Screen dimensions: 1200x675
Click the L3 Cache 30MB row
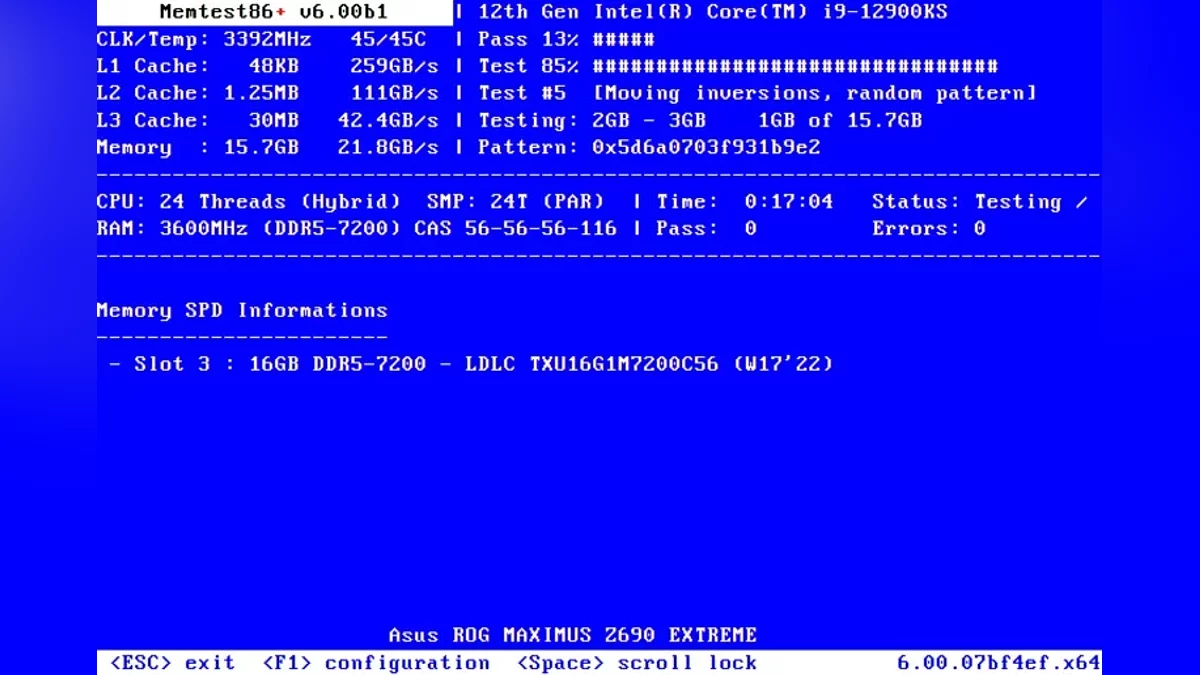click(x=267, y=120)
